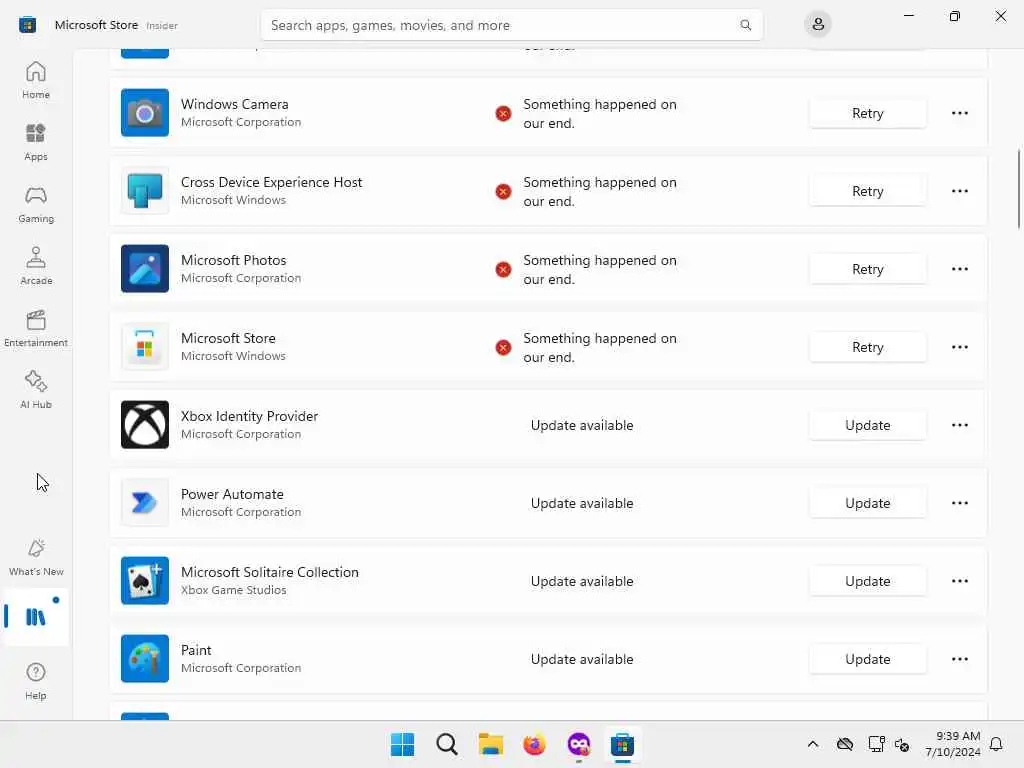1024x768 pixels.
Task: Open taskbar Search
Action: tap(447, 744)
